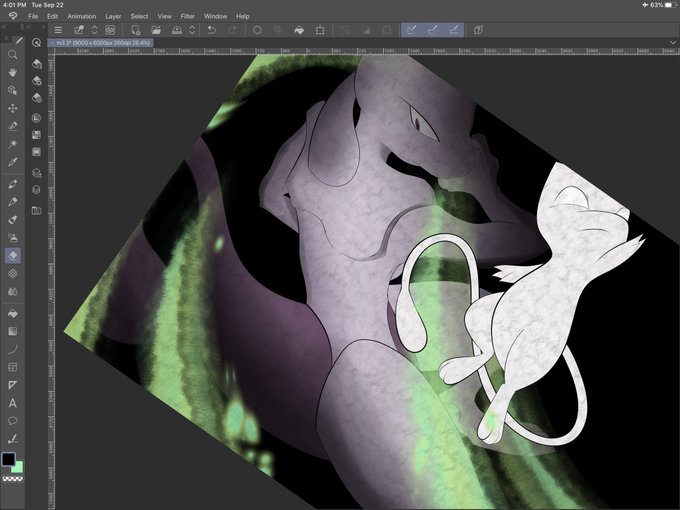Clear the canvas with the delete toolbar icon
This screenshot has width=680, height=510.
point(257,30)
